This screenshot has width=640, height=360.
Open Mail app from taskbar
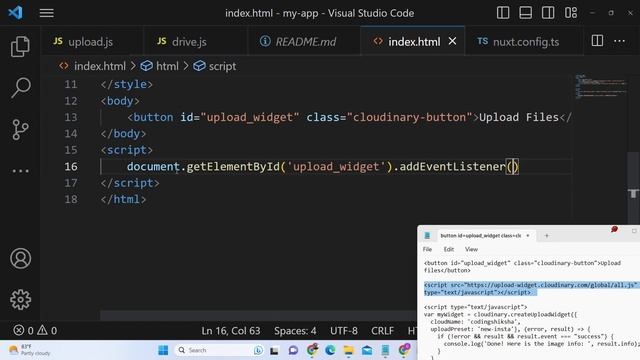coord(367,350)
